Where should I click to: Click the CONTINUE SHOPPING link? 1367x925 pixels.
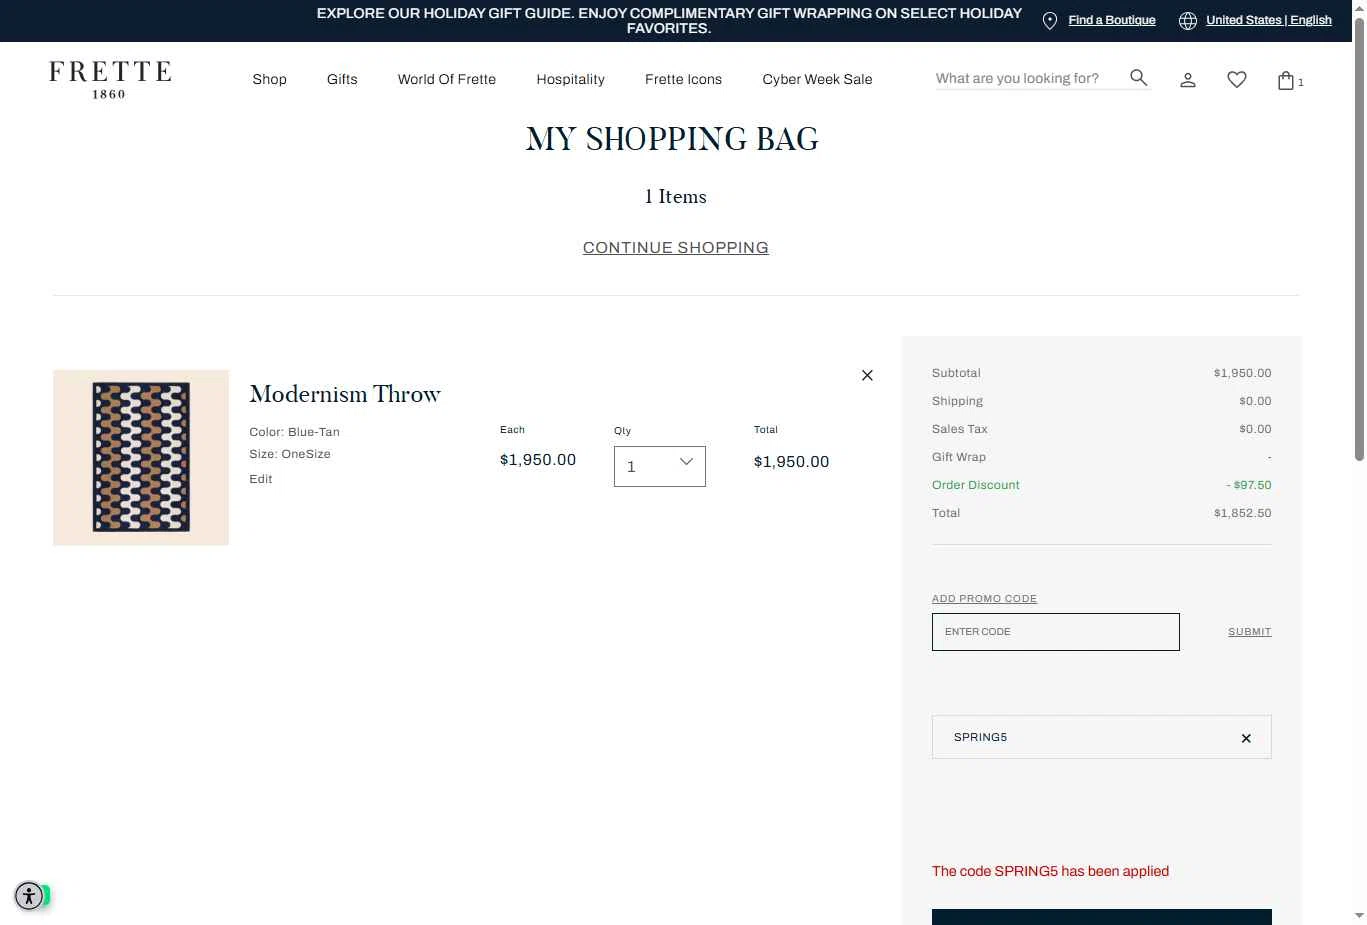click(676, 248)
